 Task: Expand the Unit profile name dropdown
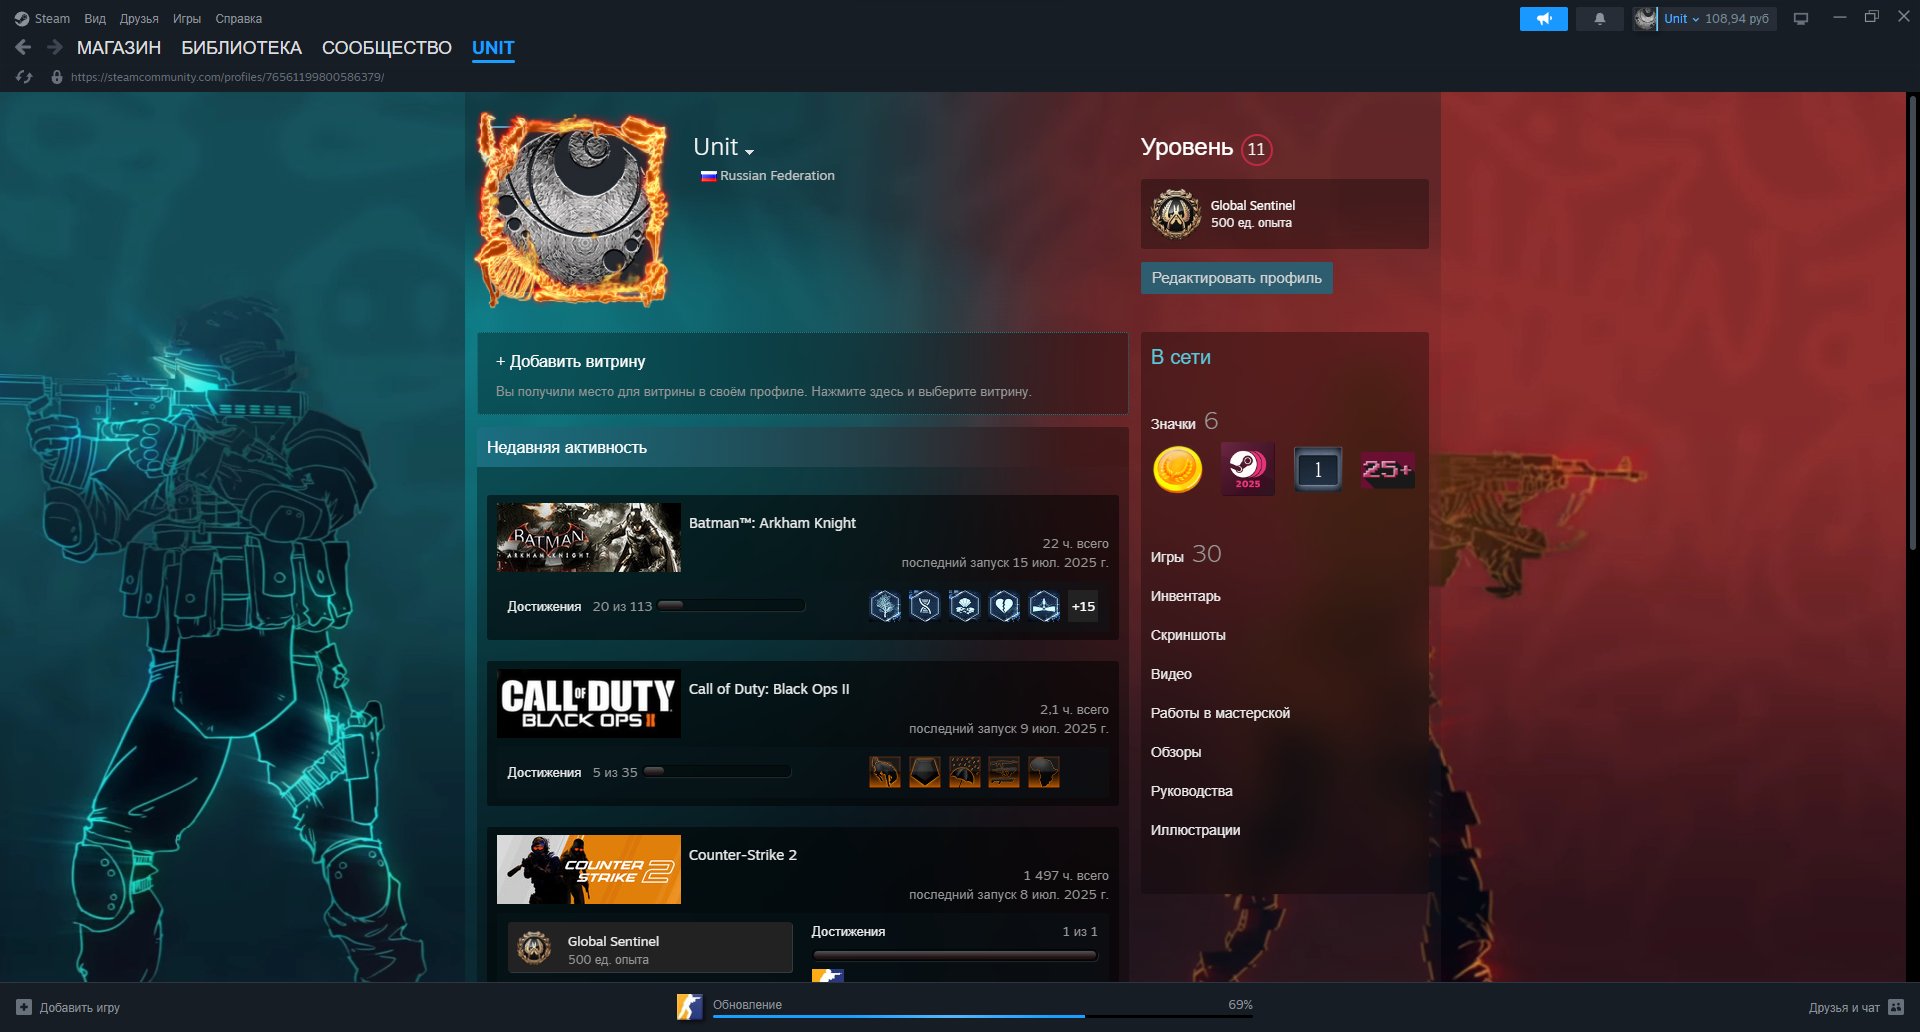749,152
